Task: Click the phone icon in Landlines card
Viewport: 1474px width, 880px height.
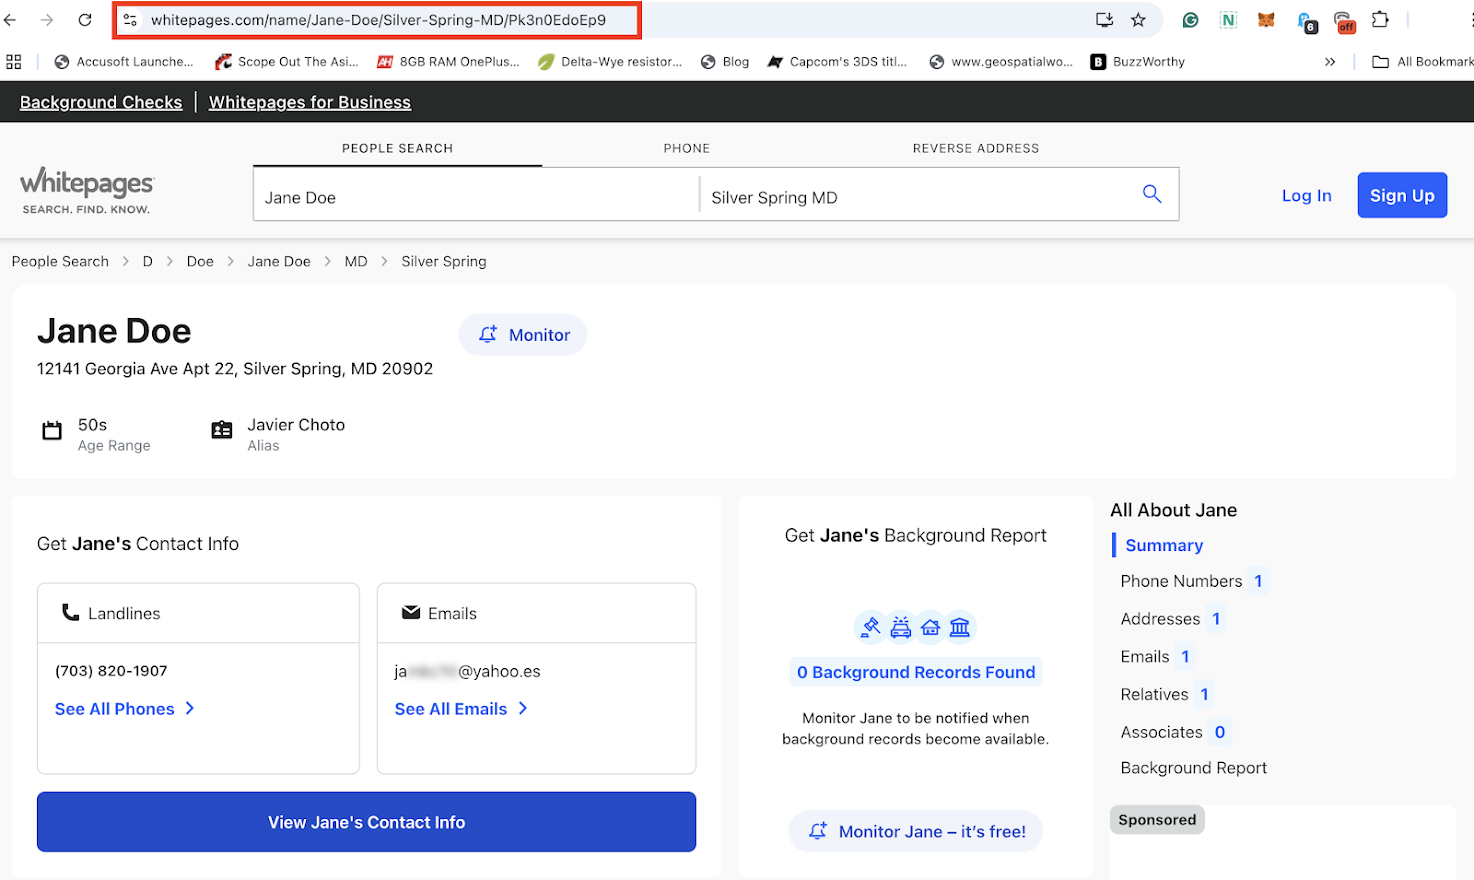Action: click(x=70, y=612)
